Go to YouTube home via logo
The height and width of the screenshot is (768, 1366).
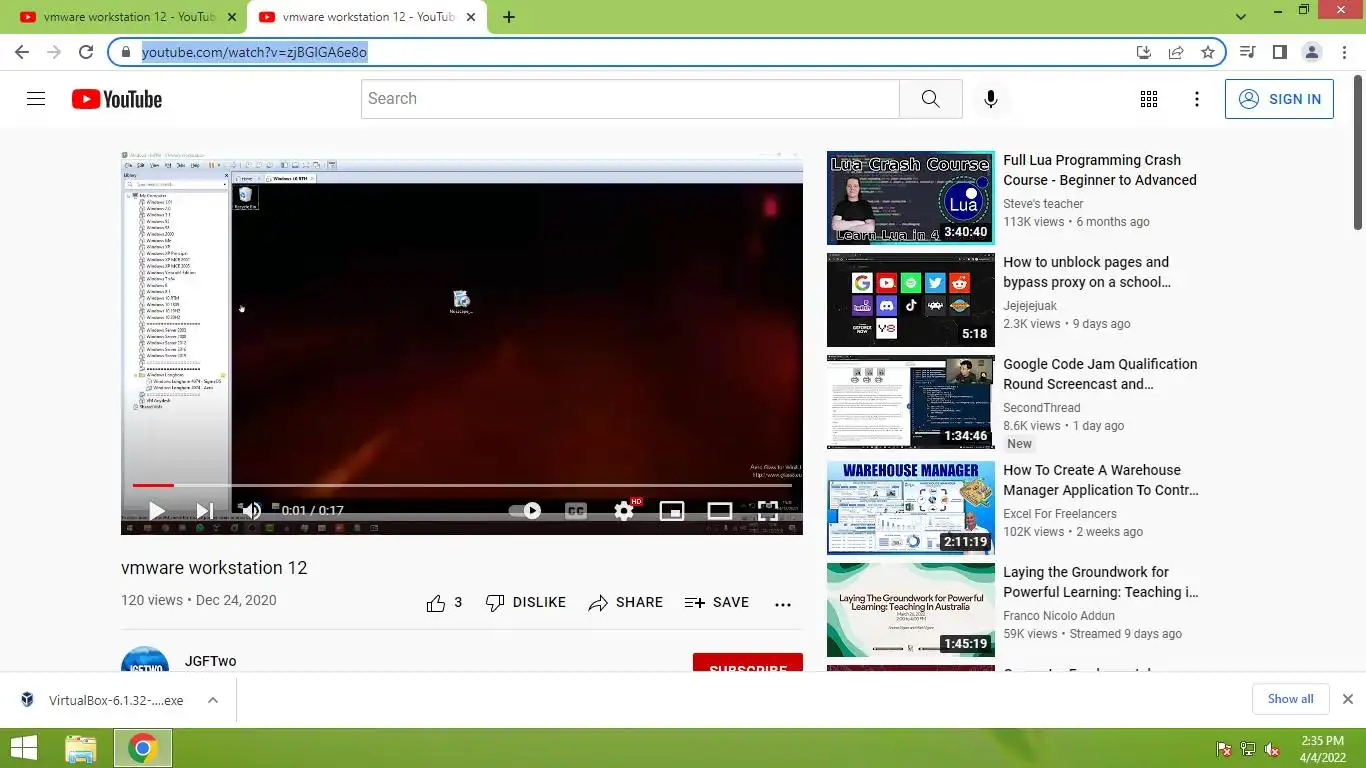[117, 99]
